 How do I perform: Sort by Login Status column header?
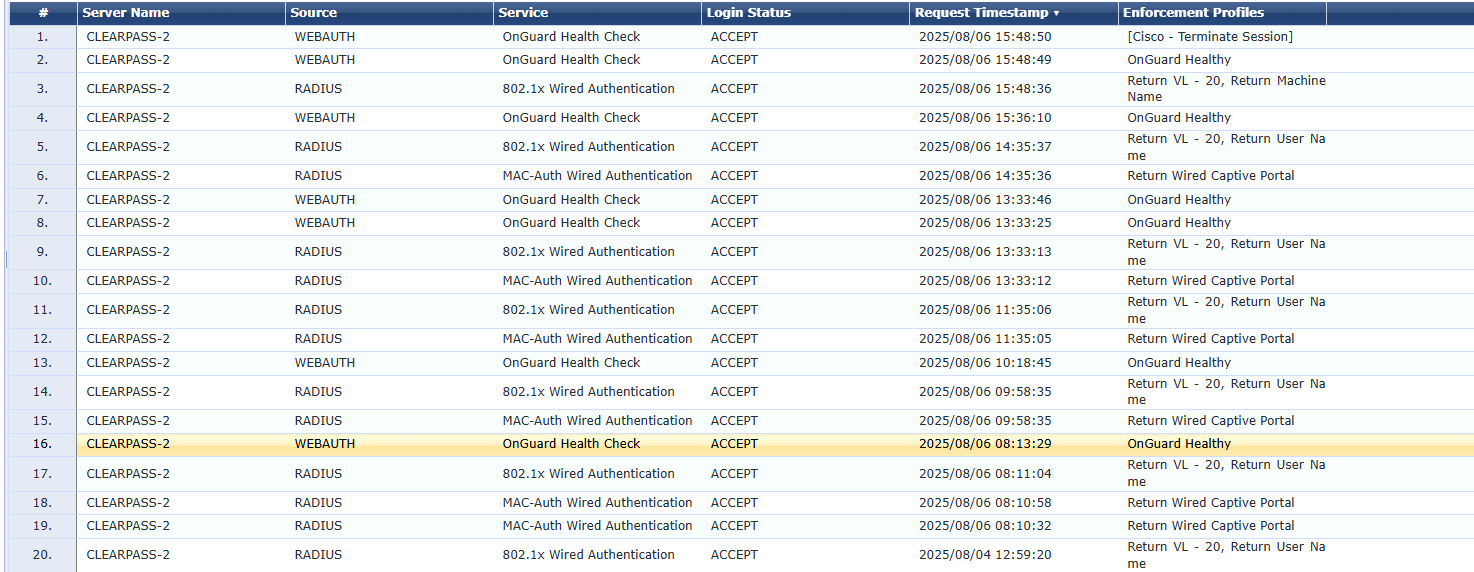pyautogui.click(x=748, y=13)
